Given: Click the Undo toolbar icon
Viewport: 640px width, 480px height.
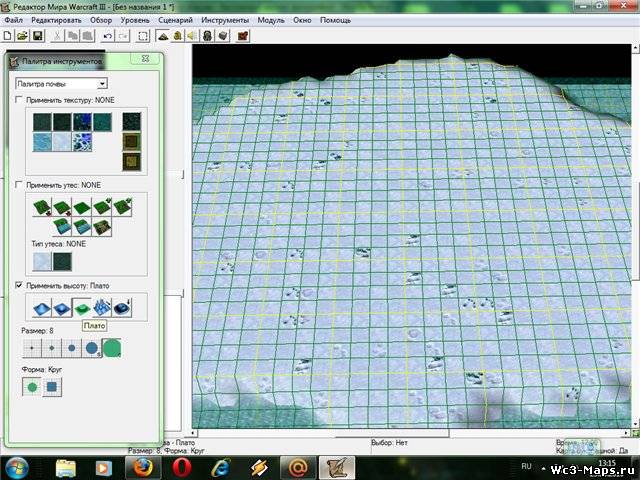Looking at the screenshot, I should 107,36.
